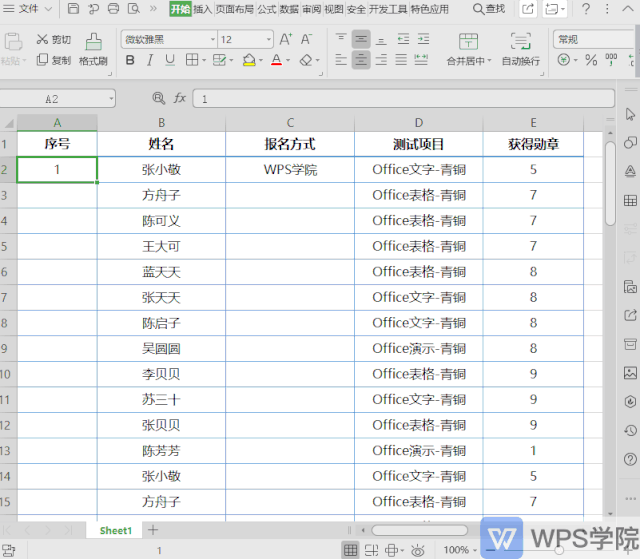Switch to normal view in status bar
Screen dimensions: 640x559
[x=350, y=550]
